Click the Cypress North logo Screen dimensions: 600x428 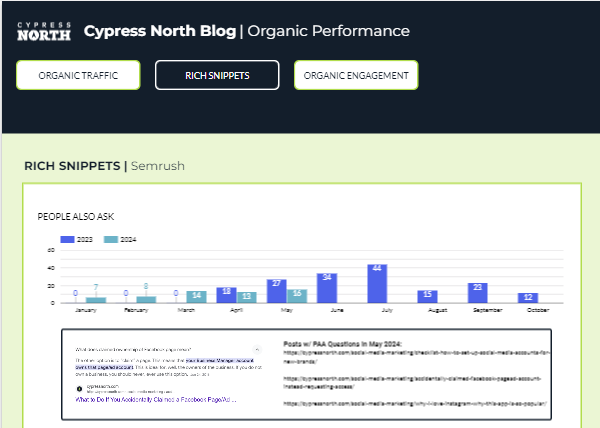[x=44, y=31]
